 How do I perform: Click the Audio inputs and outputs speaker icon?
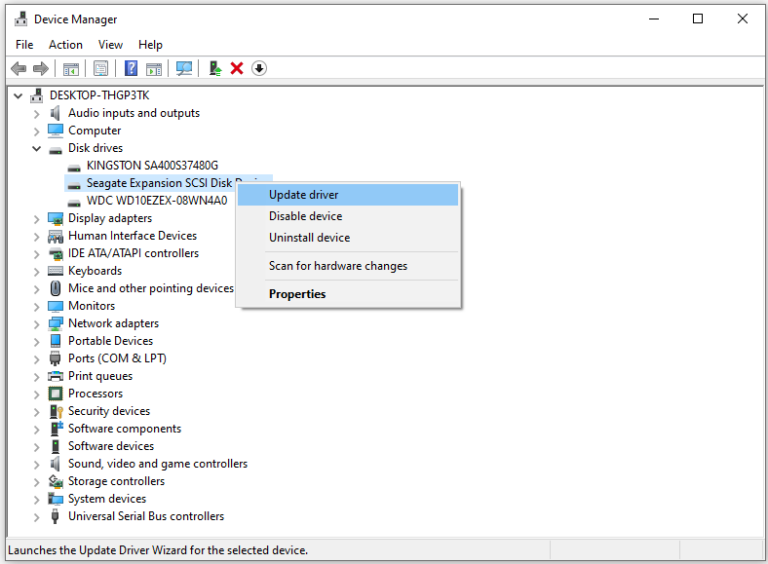click(x=55, y=113)
